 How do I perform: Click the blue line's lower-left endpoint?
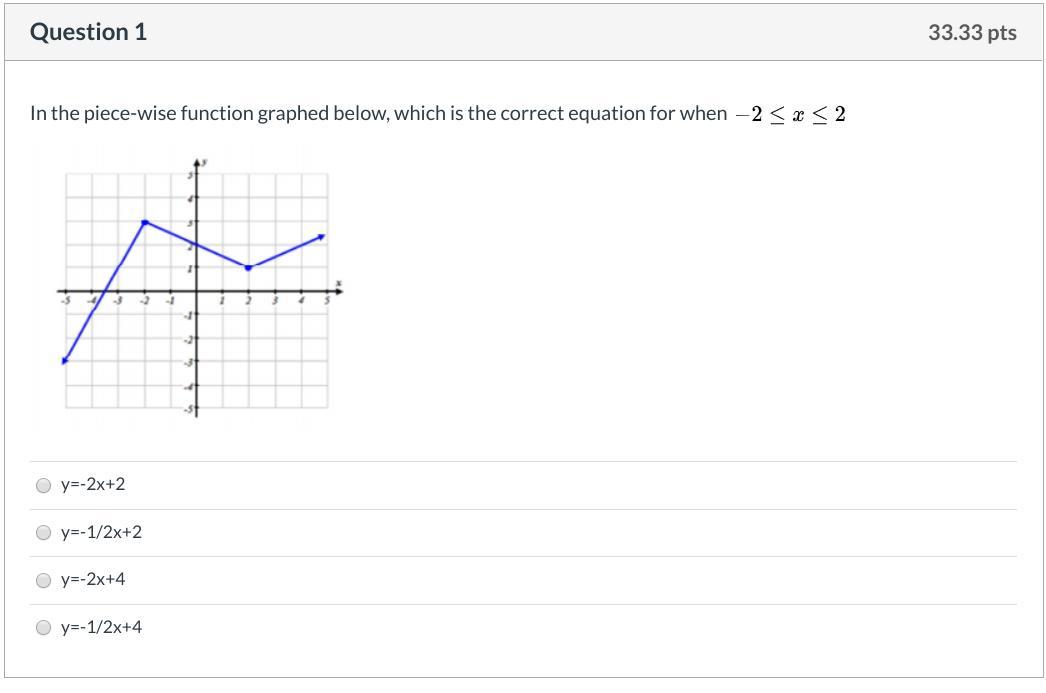65,360
